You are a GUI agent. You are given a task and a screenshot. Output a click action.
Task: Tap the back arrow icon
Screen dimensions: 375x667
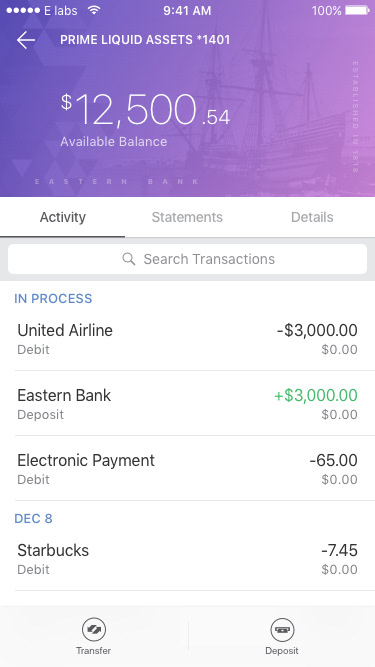[26, 40]
